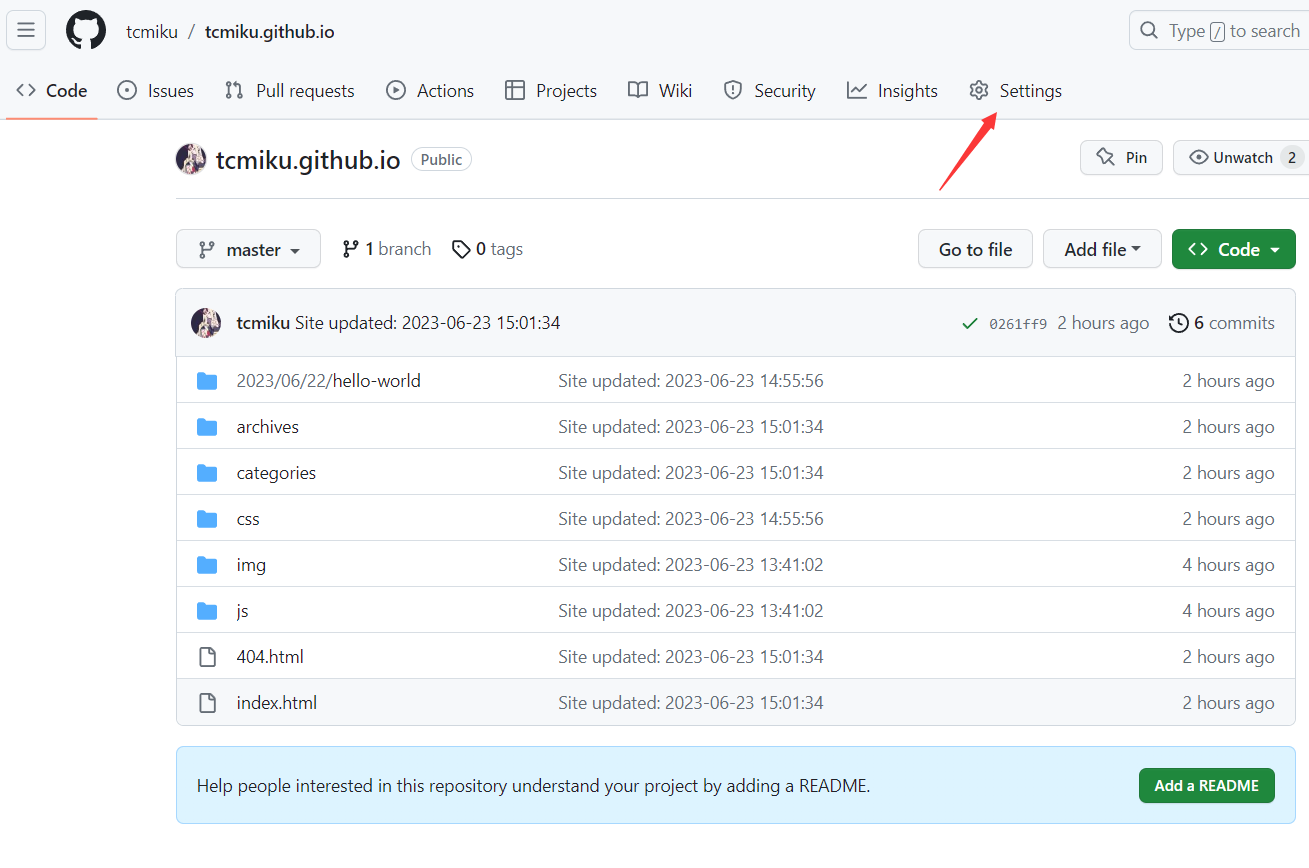Open the Security tab
This screenshot has height=868, width=1309.
pyautogui.click(x=770, y=91)
